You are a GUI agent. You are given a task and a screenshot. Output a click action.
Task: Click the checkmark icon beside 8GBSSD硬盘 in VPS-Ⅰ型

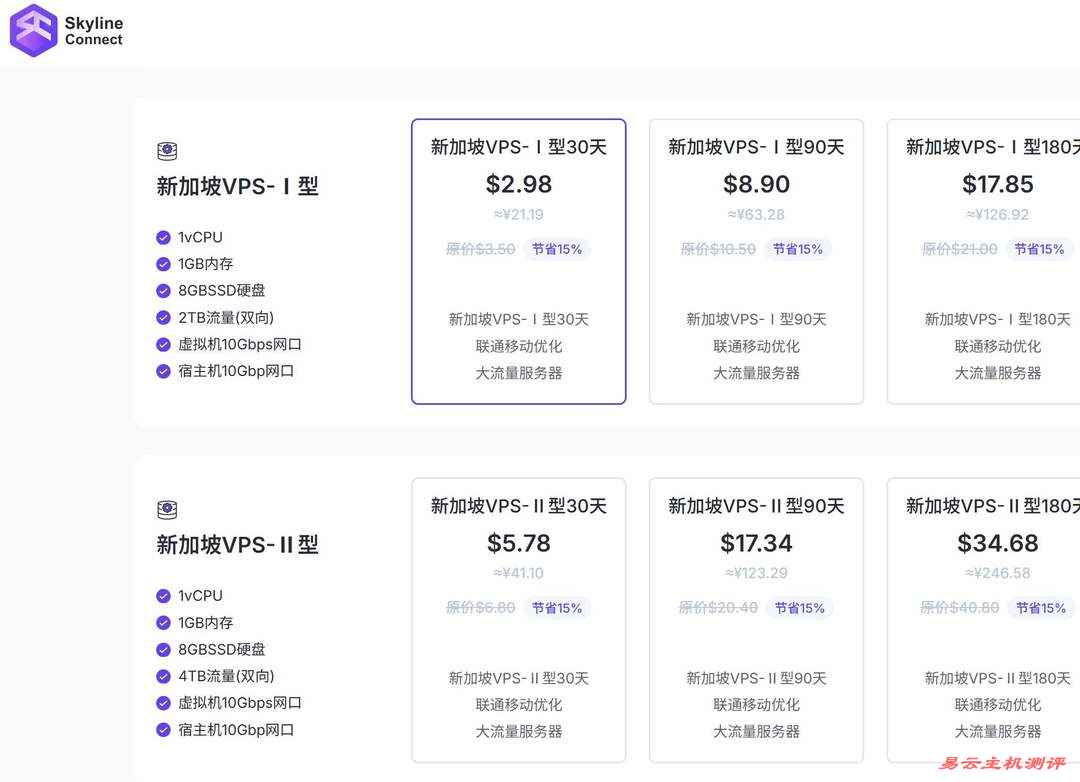[163, 290]
